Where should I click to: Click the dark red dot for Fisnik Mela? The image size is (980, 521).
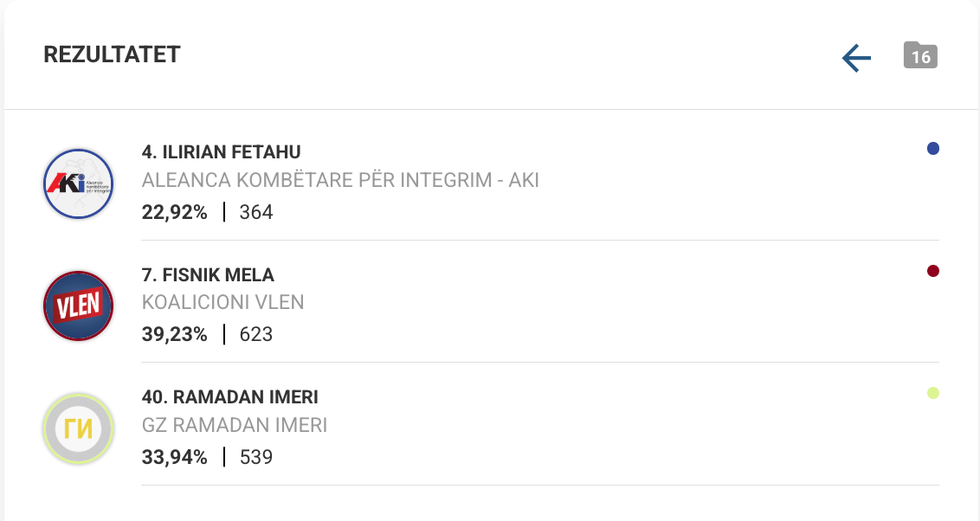[933, 271]
